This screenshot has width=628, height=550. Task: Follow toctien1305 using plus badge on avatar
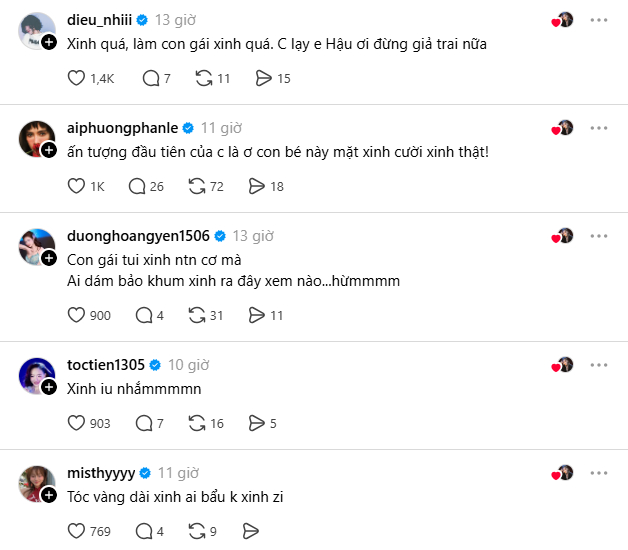(x=49, y=387)
